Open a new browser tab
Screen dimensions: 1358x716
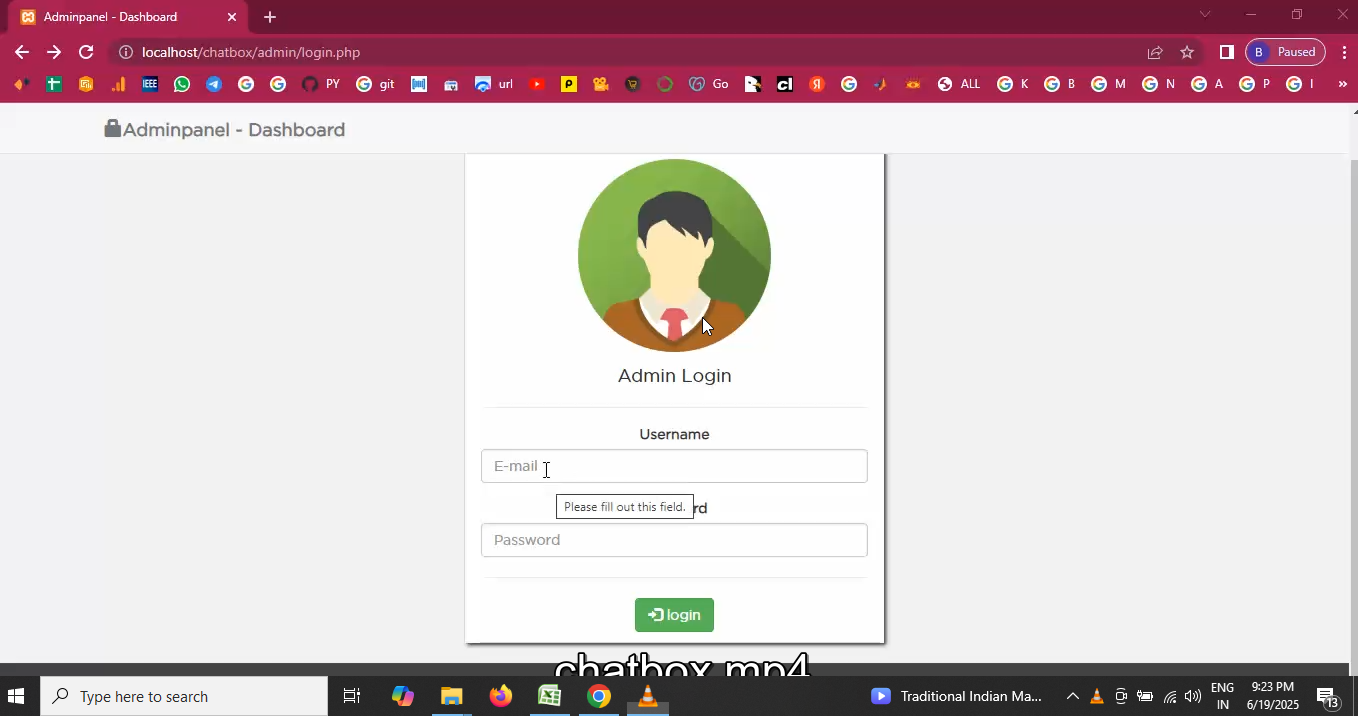tap(270, 17)
